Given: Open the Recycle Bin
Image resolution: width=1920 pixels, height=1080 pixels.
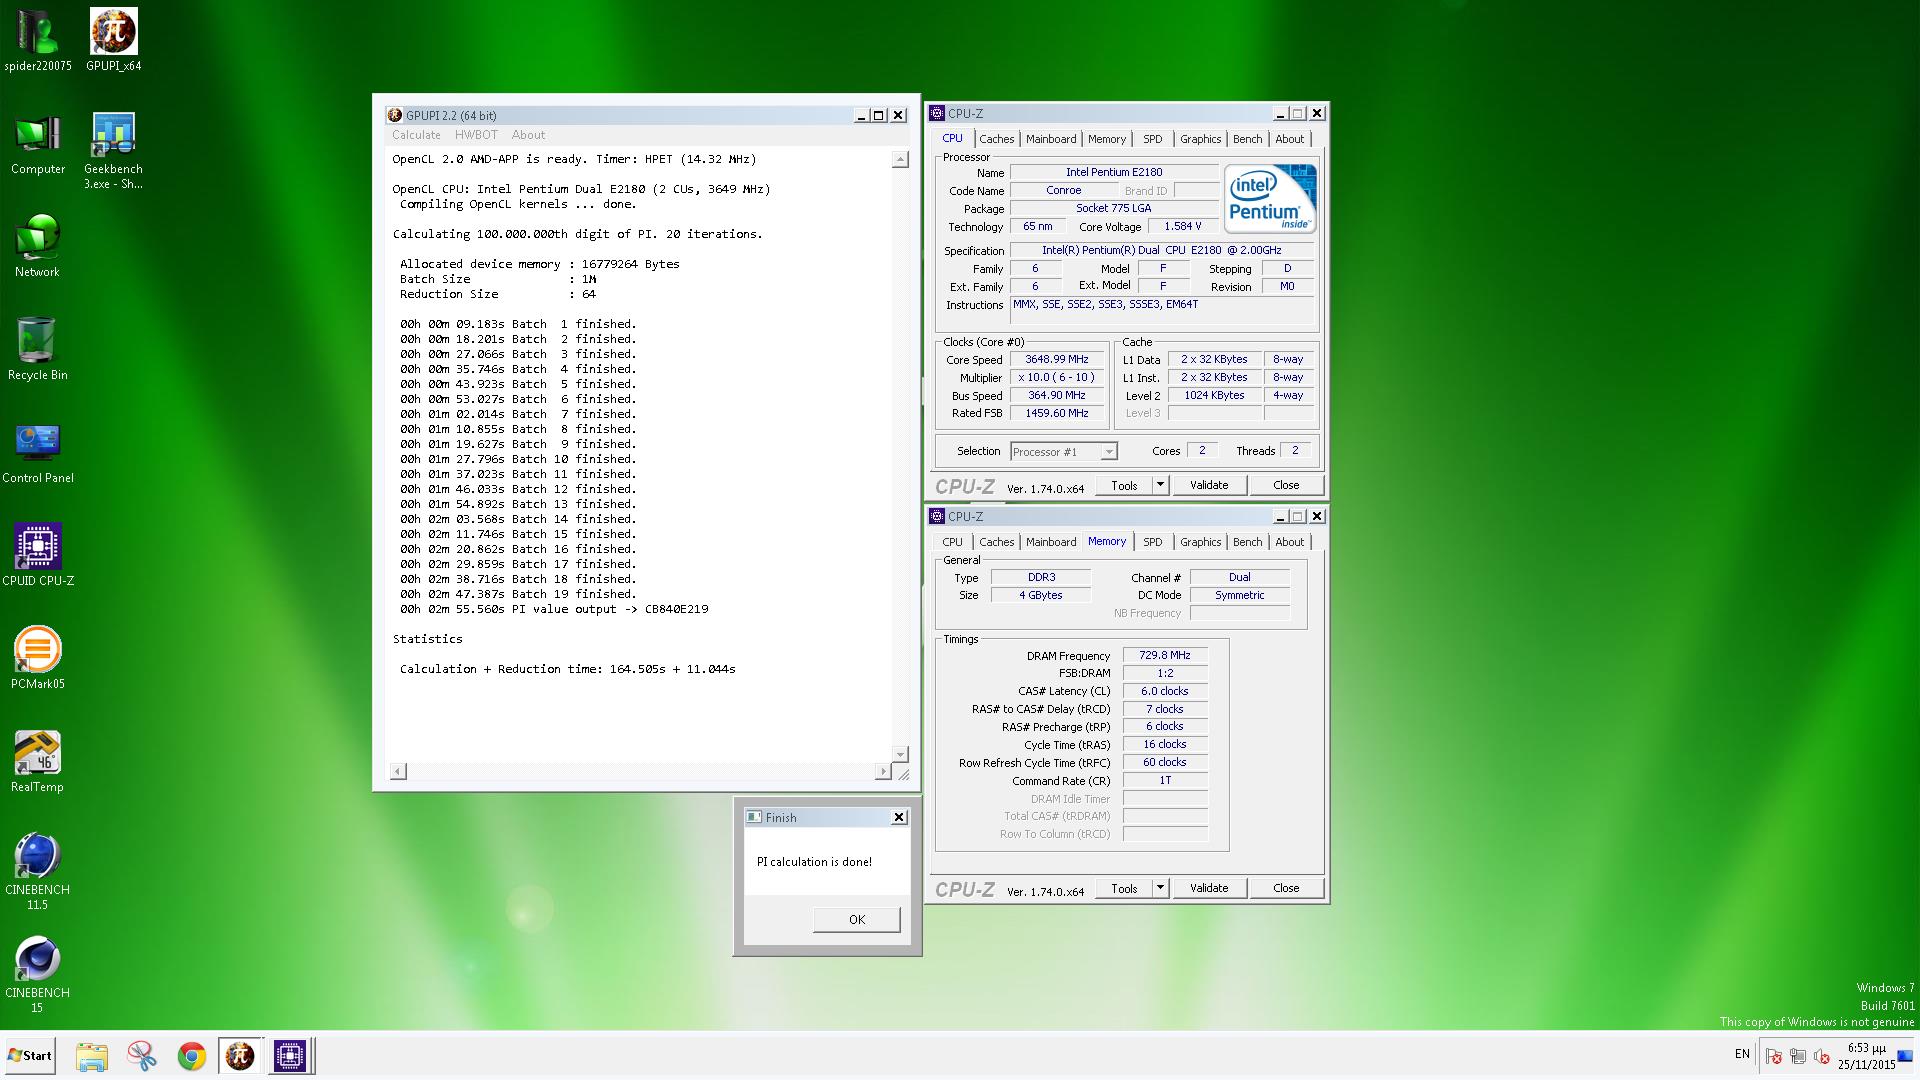Looking at the screenshot, I should coord(38,349).
